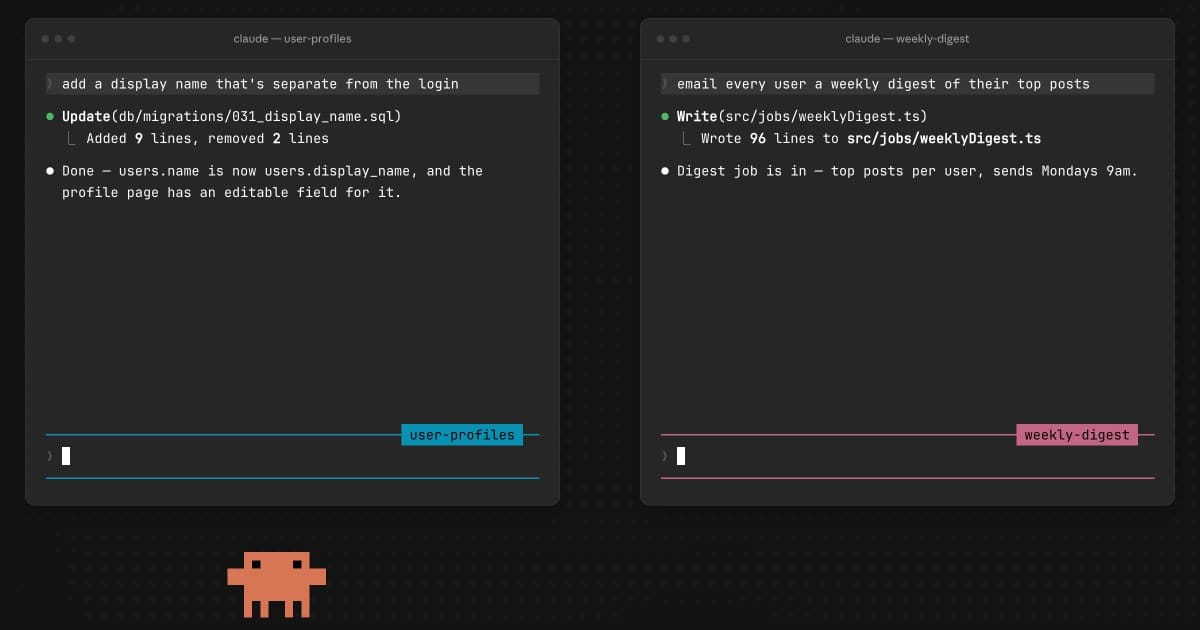Open the Update(db/migrations/031_display_name.sql) entry
Screen dimensions: 1200x630
231,117
